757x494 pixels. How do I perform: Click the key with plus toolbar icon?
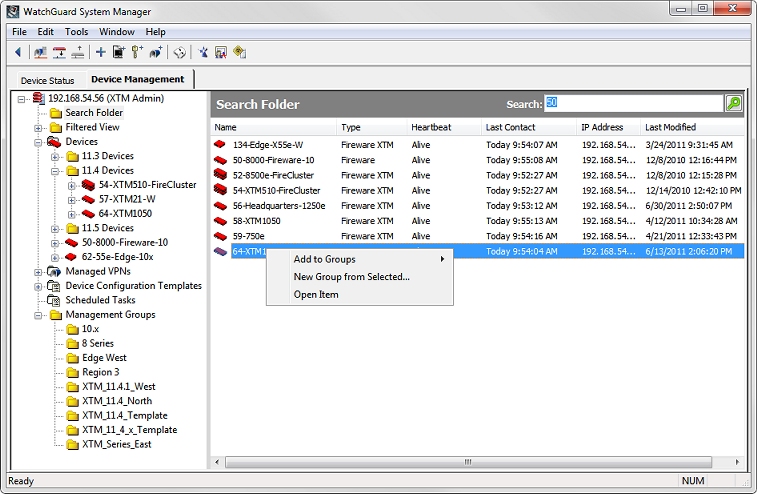[138, 52]
